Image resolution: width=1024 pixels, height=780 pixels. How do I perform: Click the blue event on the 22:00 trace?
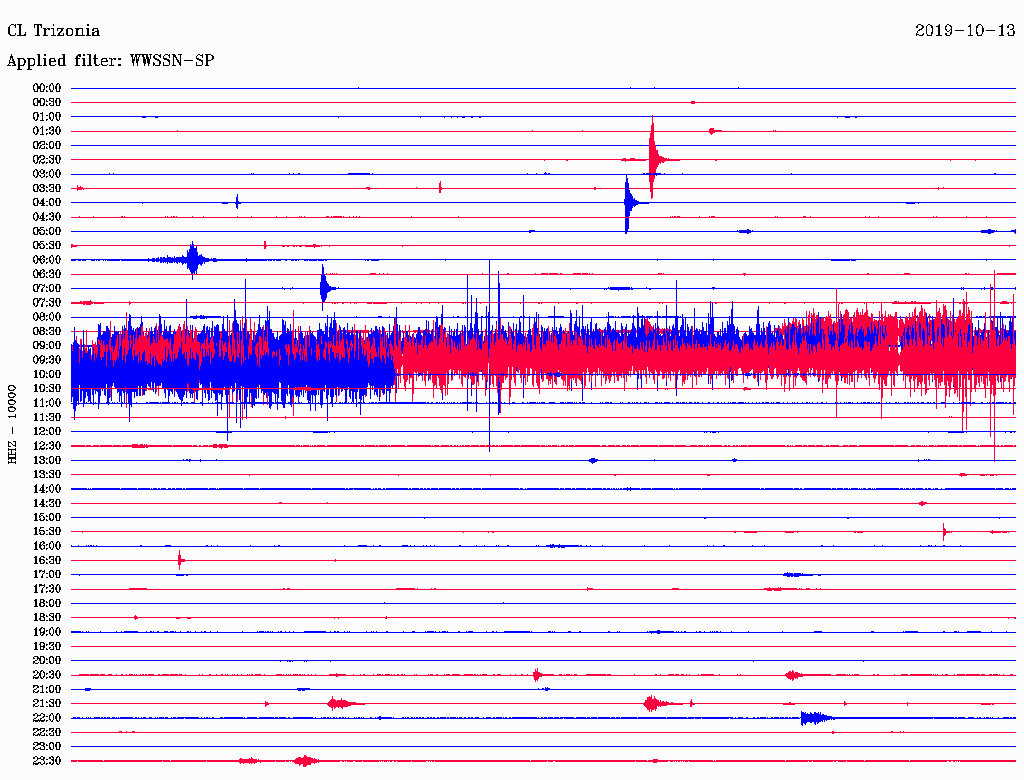point(815,717)
